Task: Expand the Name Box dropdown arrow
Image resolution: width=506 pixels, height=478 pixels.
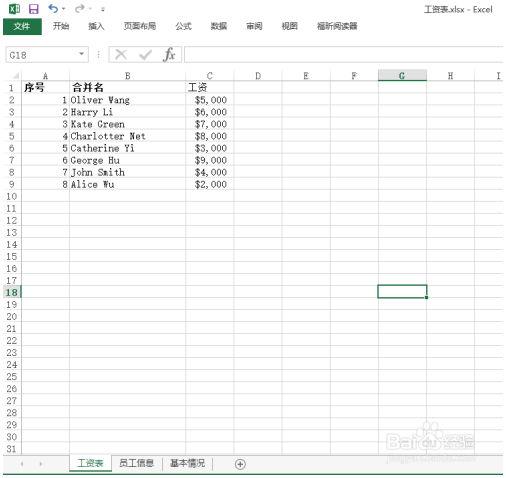Action: click(x=81, y=54)
